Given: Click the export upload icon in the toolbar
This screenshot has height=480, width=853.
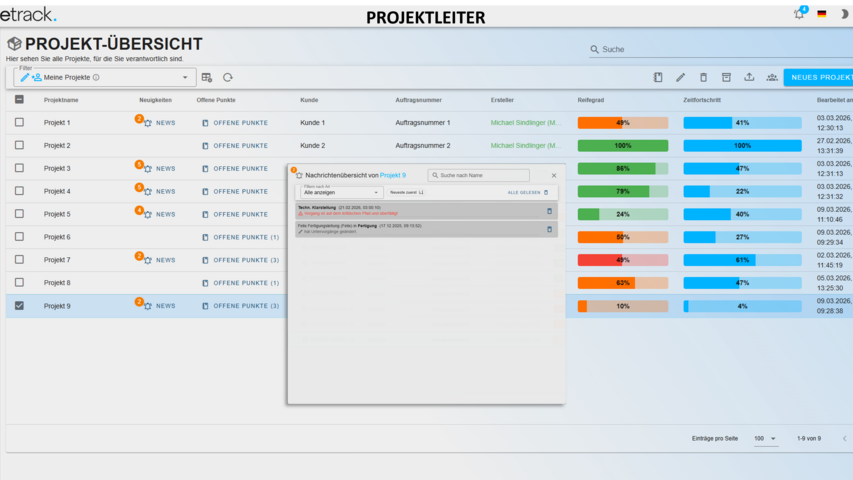Looking at the screenshot, I should pos(749,77).
